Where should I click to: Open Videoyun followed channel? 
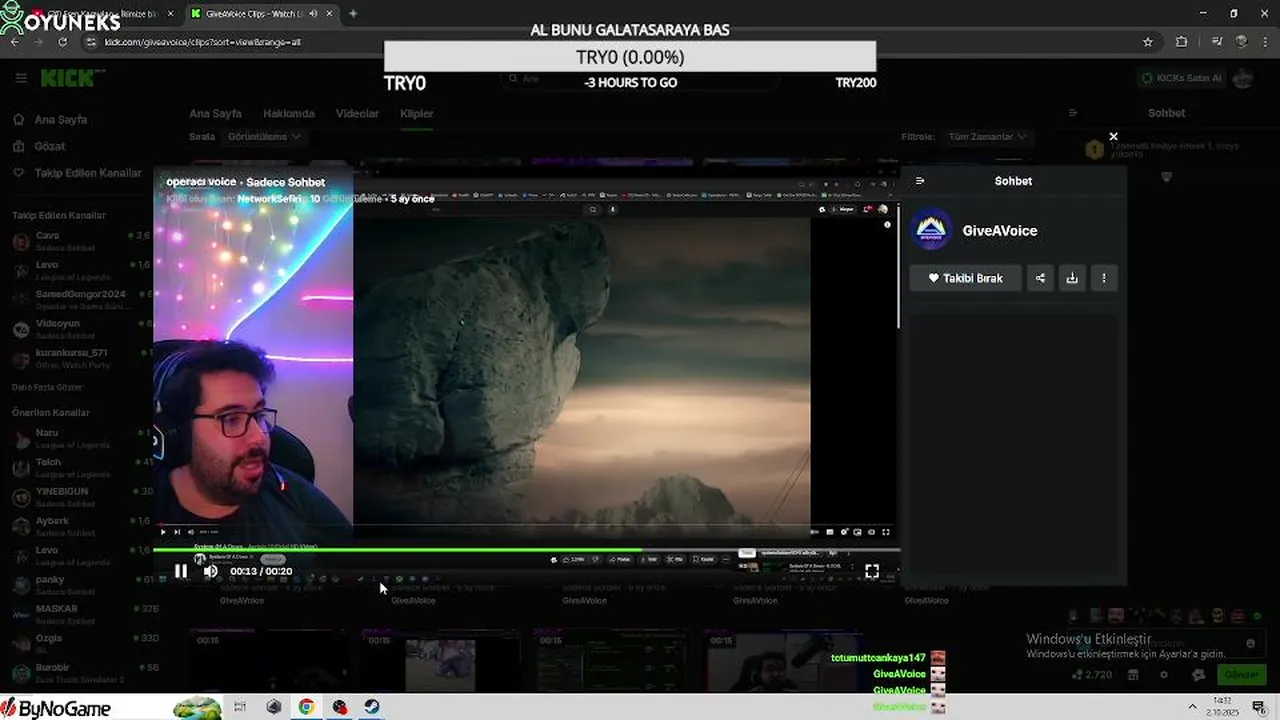[x=80, y=328]
